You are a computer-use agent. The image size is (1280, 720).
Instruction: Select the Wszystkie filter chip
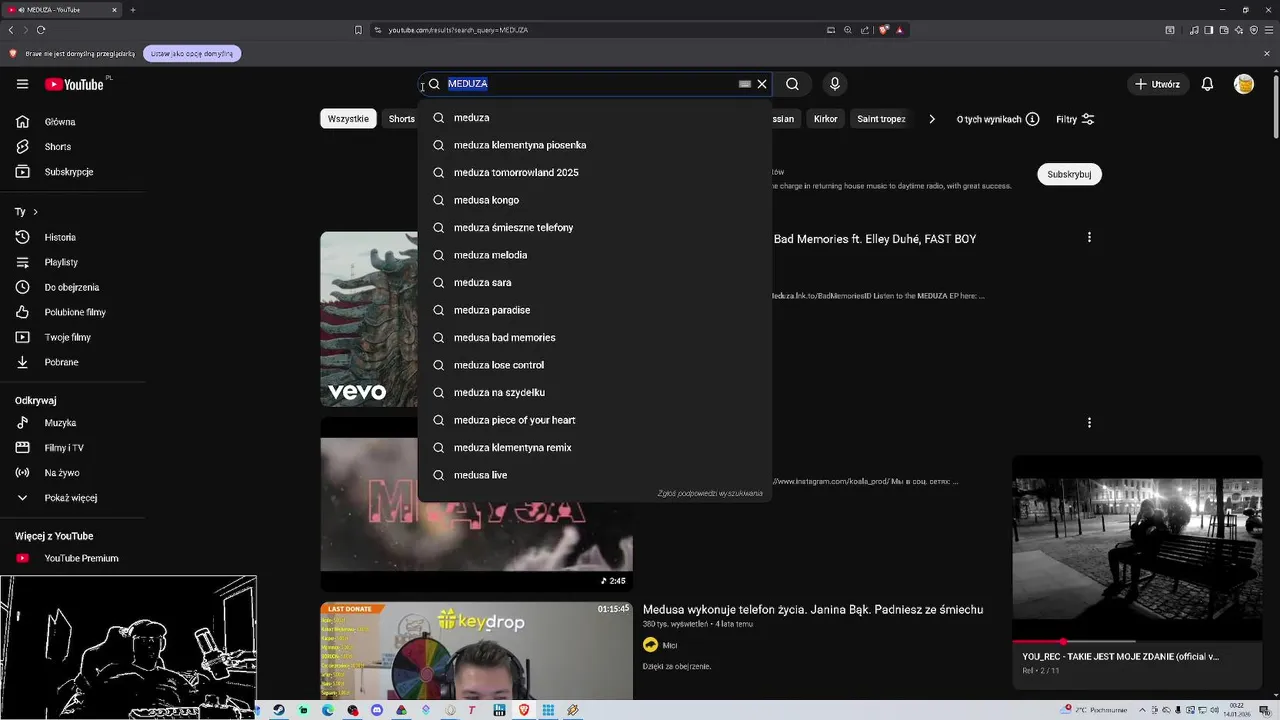pos(348,119)
